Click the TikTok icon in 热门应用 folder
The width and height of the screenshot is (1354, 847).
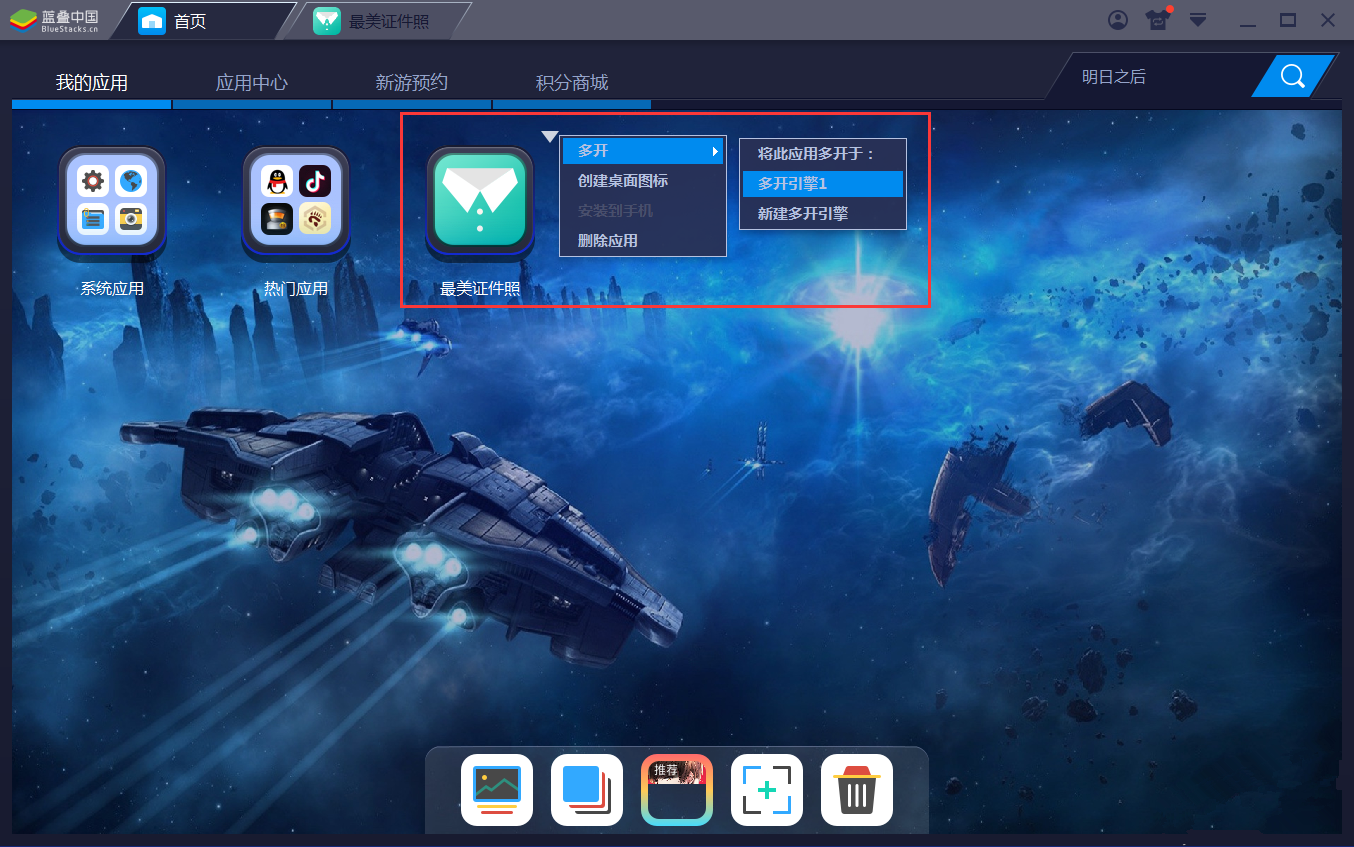tap(314, 181)
